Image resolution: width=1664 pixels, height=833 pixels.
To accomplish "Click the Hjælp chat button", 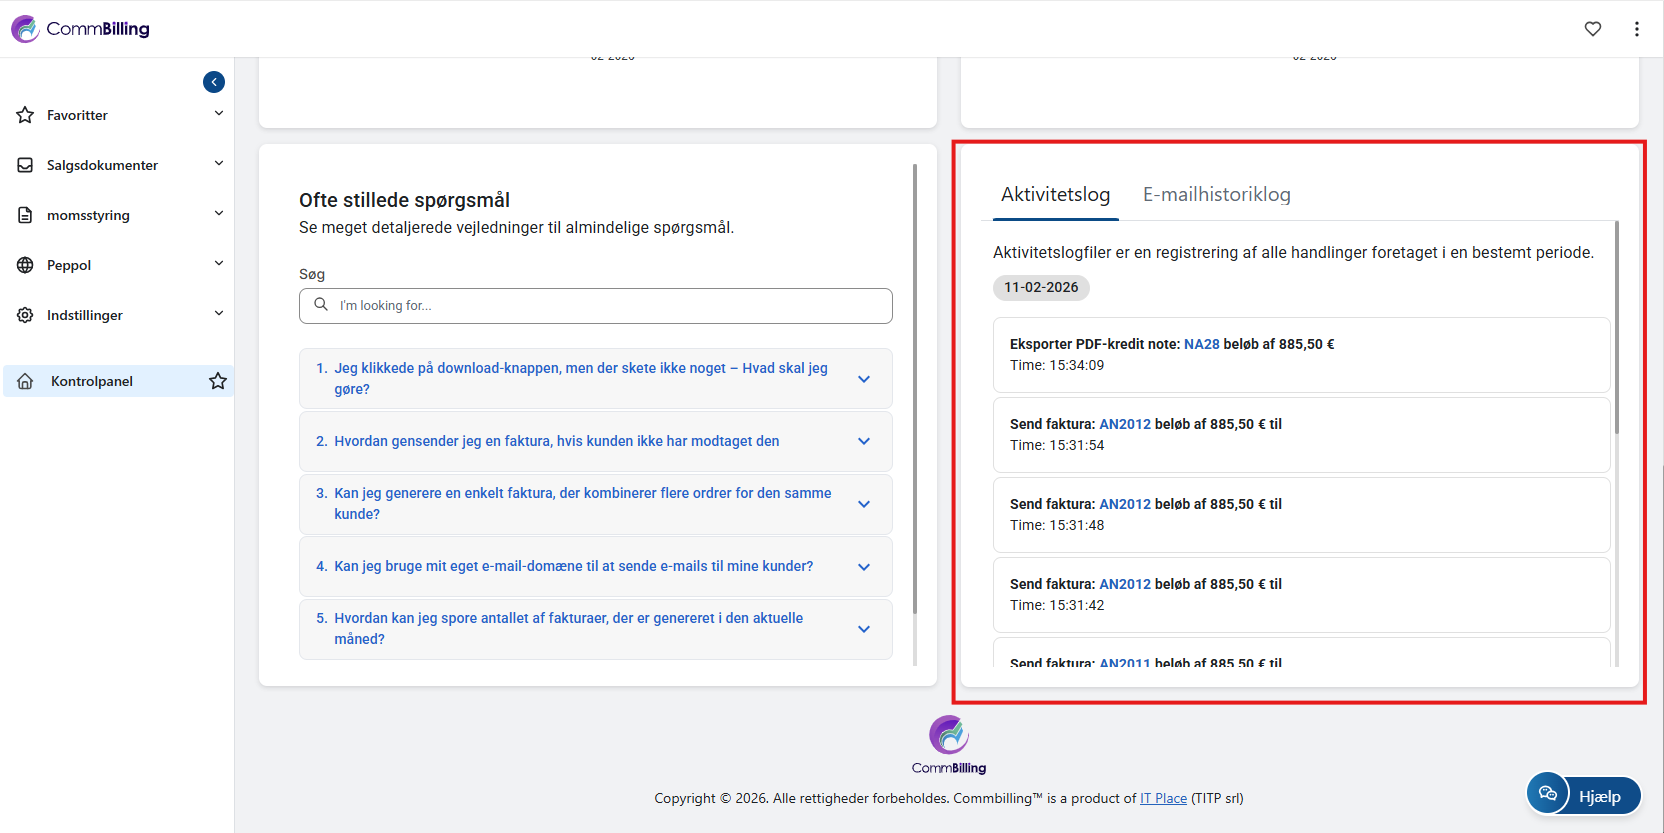I will point(1584,795).
